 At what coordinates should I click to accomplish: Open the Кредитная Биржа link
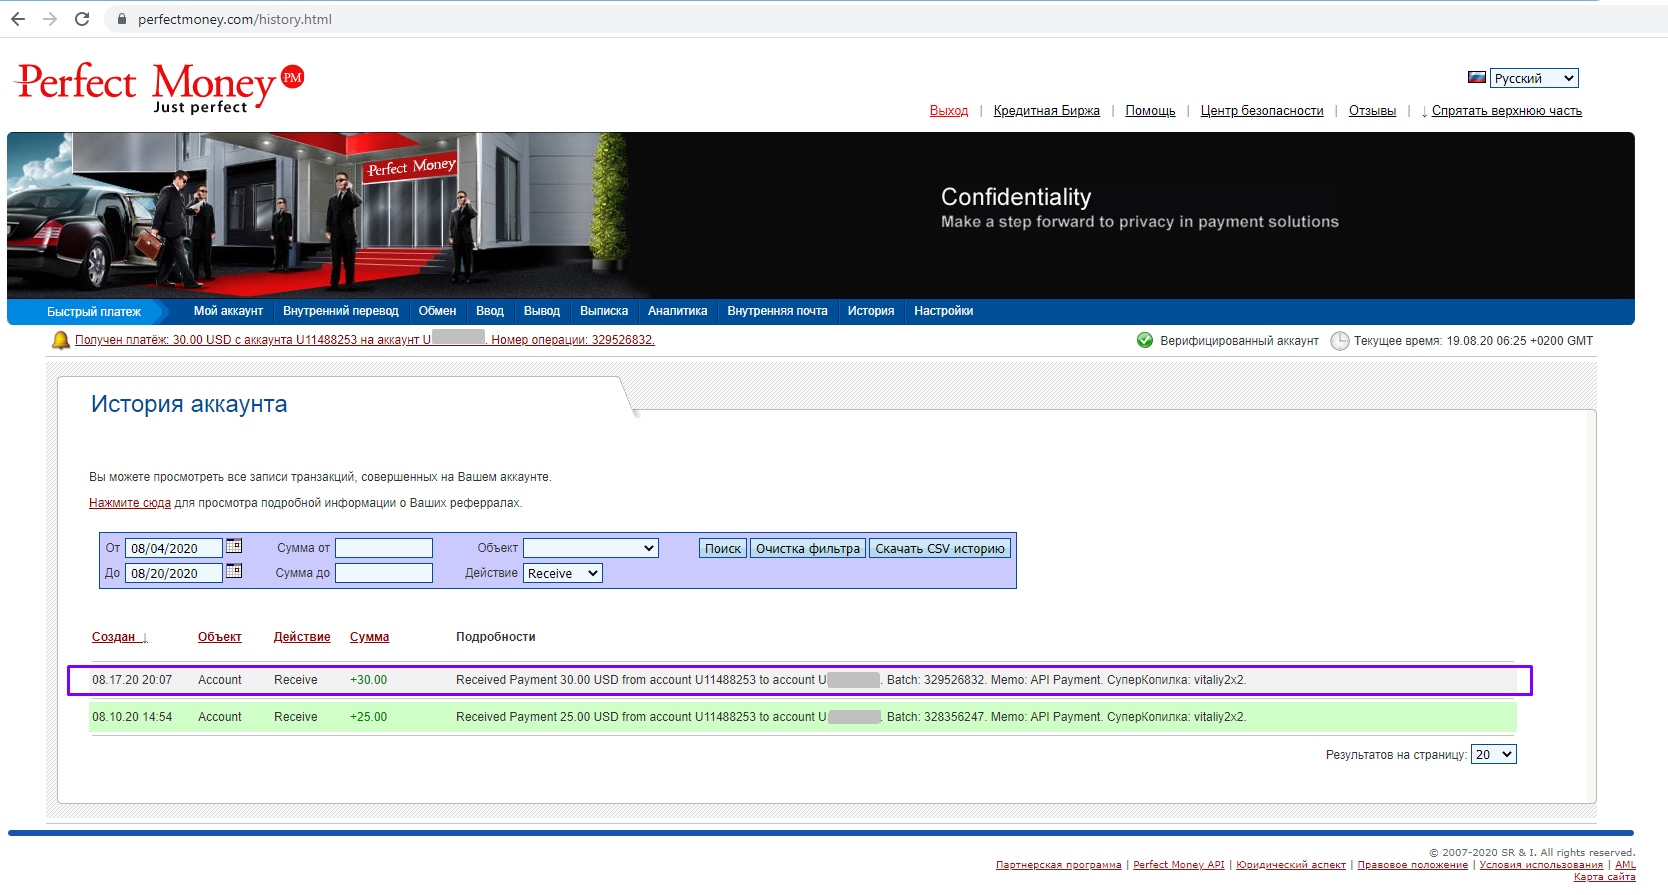pyautogui.click(x=1047, y=111)
